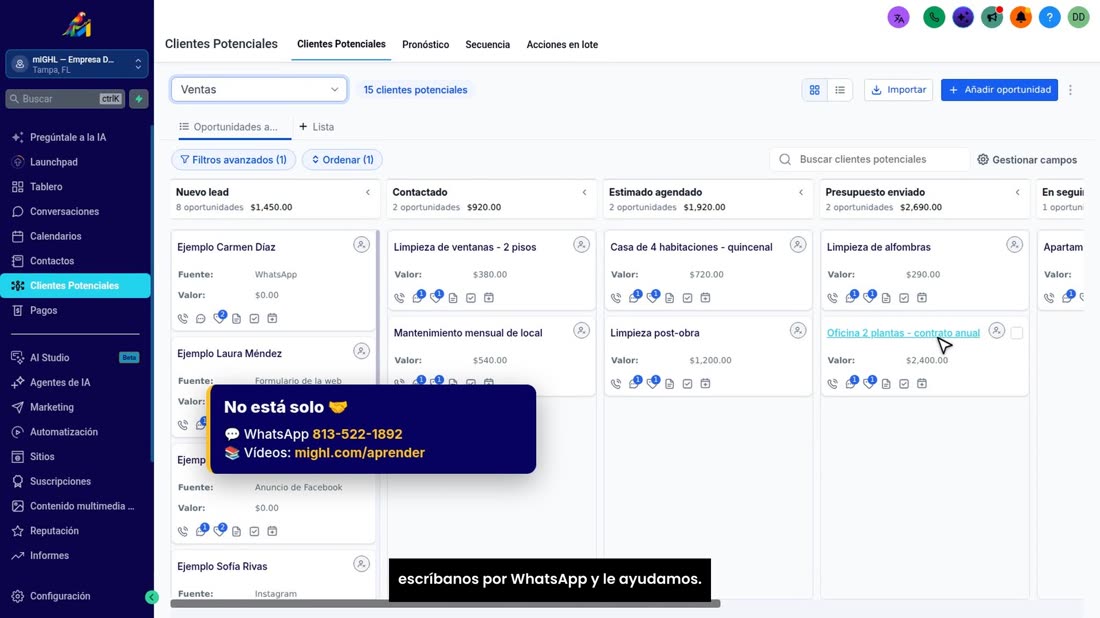This screenshot has width=1100, height=618.
Task: Open calendar icon on Limpieza post-obra card
Action: click(705, 384)
